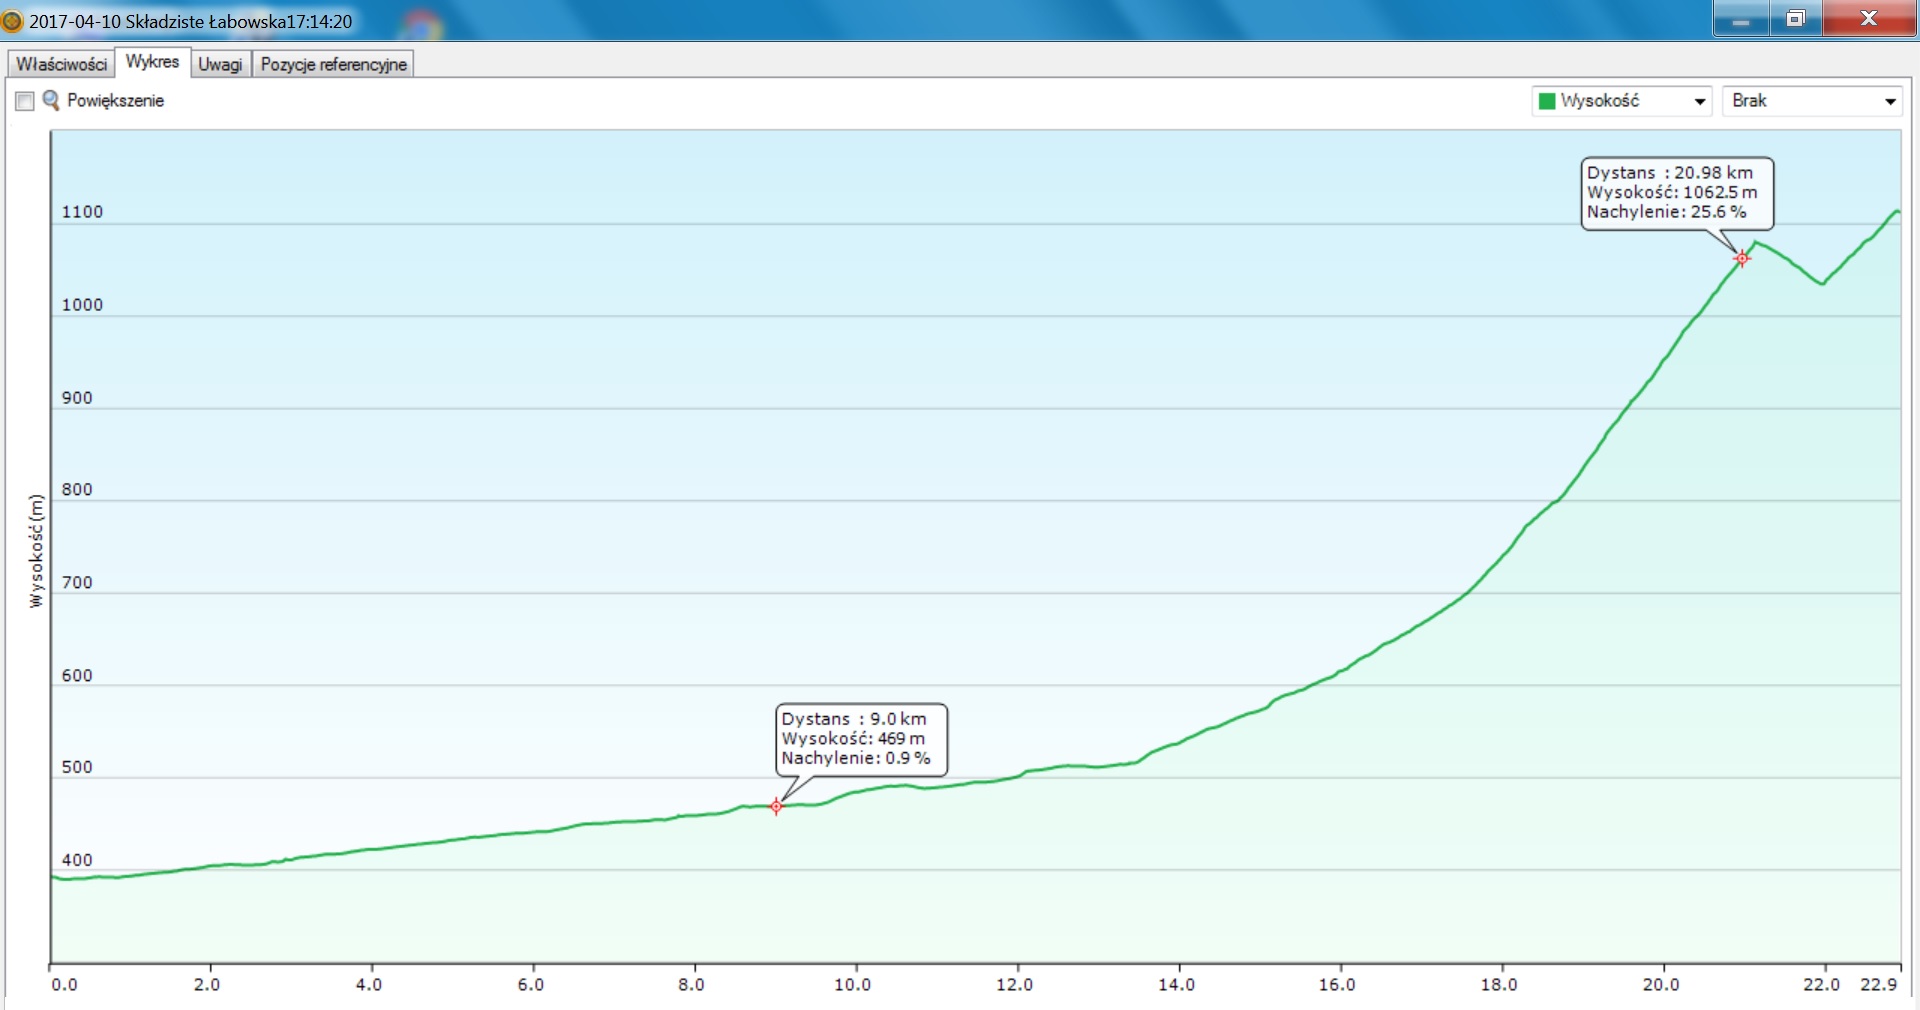Image resolution: width=1920 pixels, height=1010 pixels.
Task: Close the Składziste Łabowska track window
Action: tap(1868, 20)
